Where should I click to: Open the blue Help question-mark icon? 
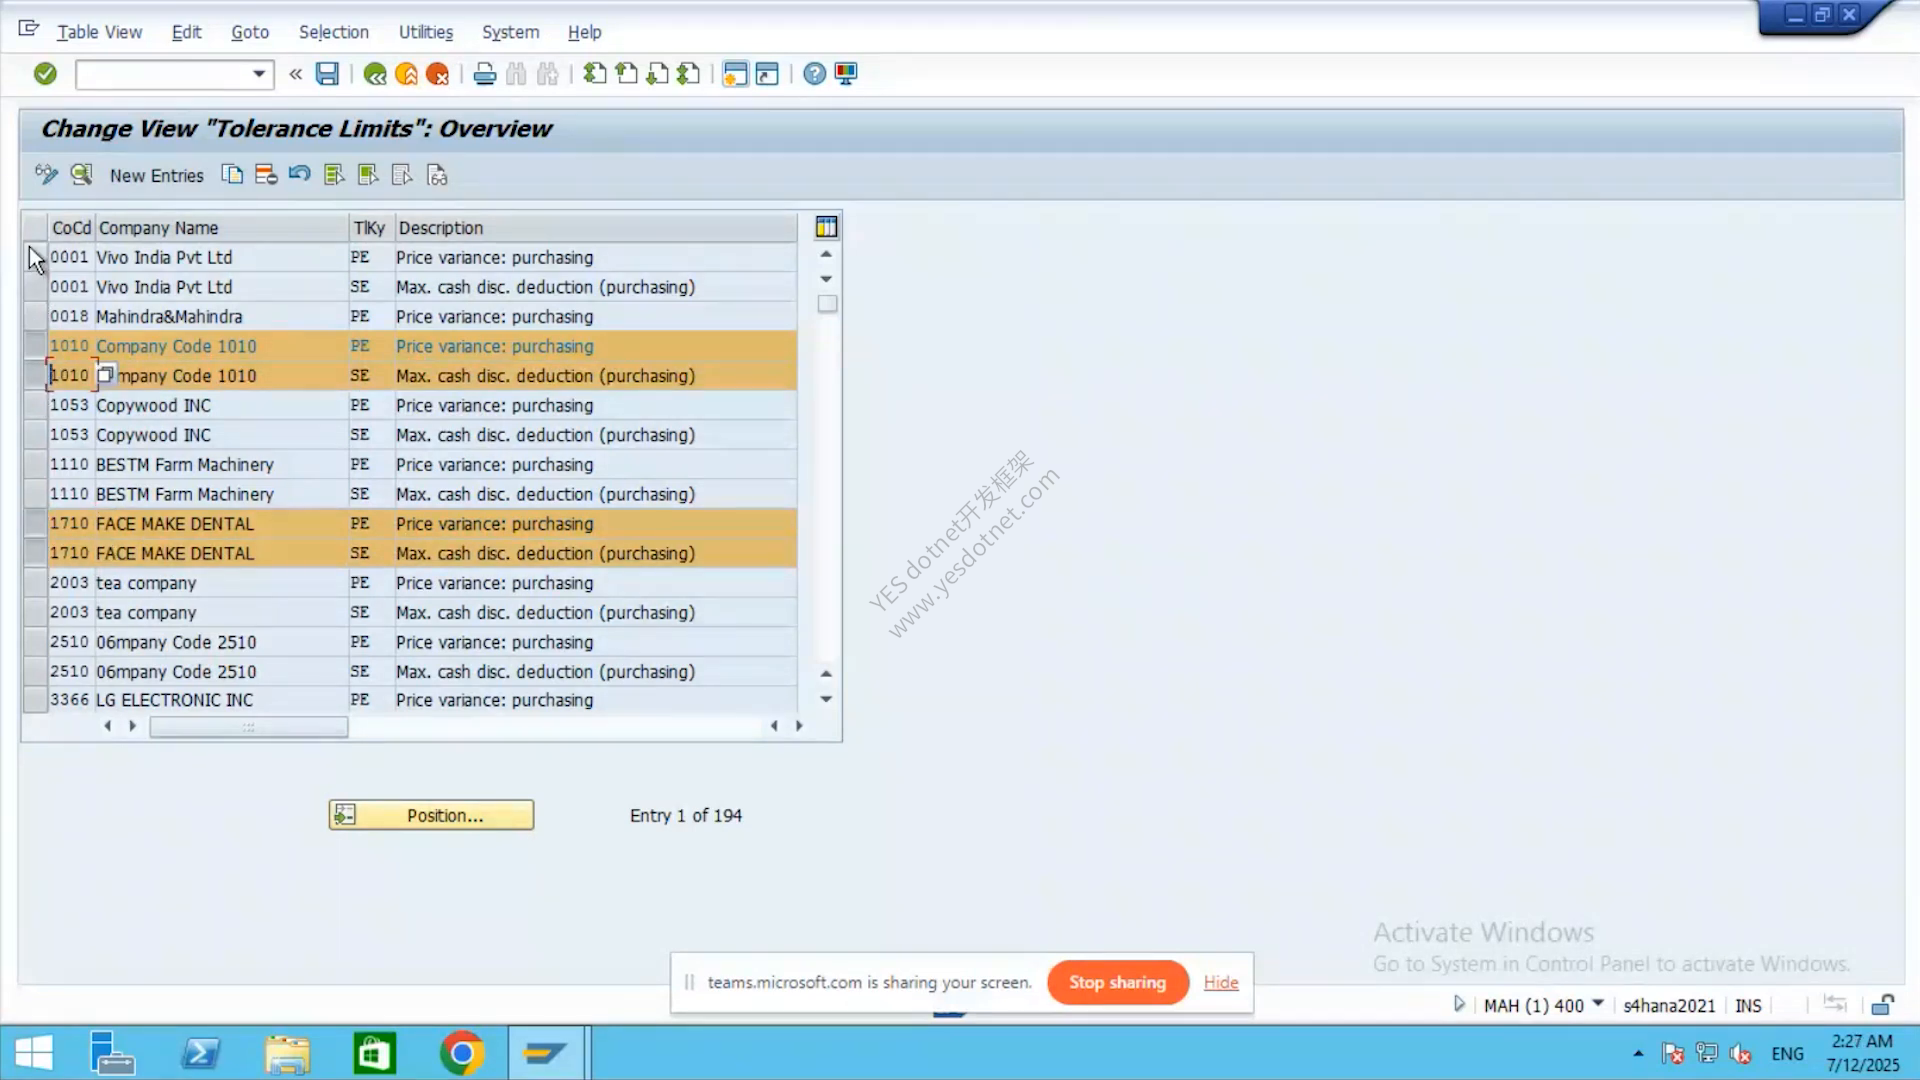[815, 74]
